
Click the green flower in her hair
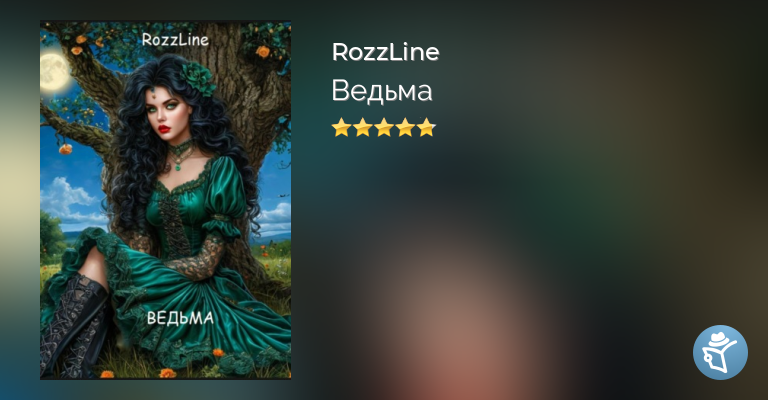(197, 78)
